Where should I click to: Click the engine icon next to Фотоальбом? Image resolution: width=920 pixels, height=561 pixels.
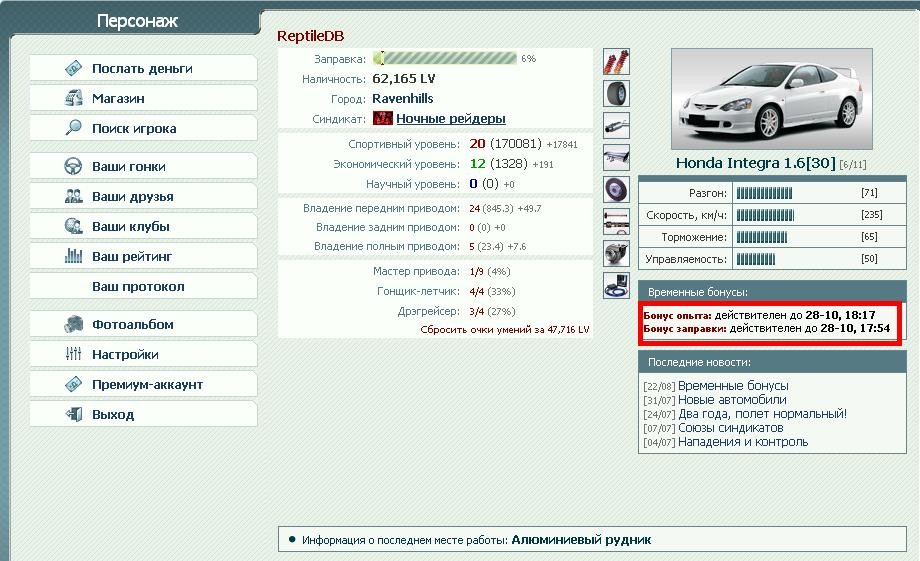click(x=73, y=324)
